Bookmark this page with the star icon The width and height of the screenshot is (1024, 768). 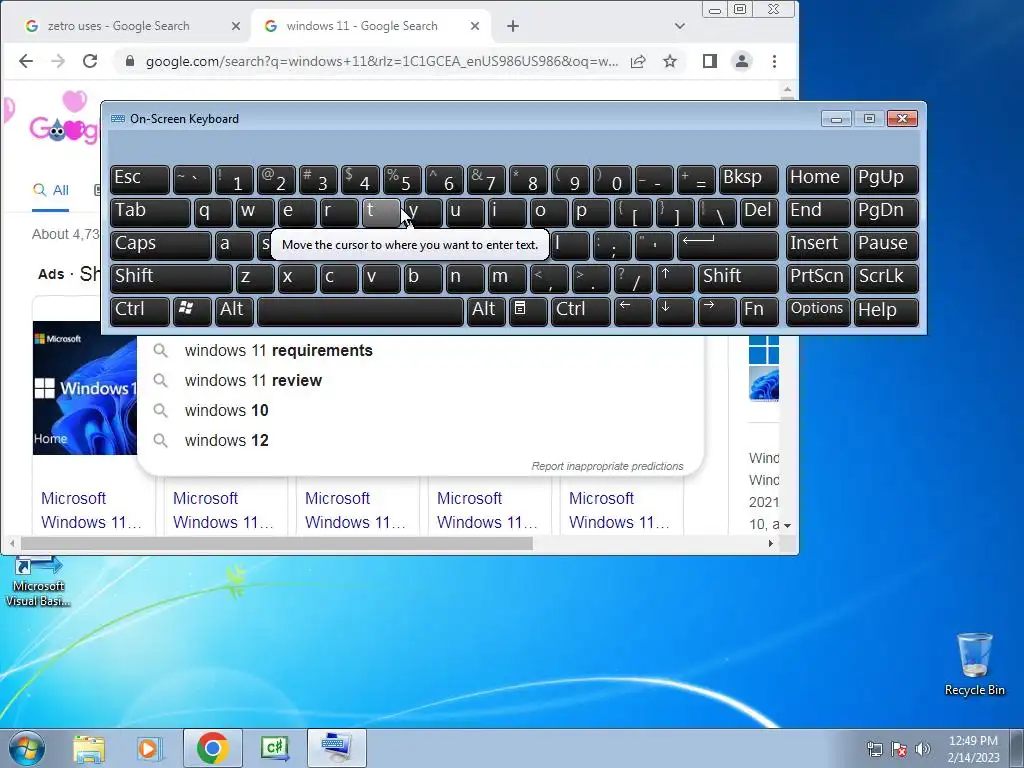click(670, 61)
